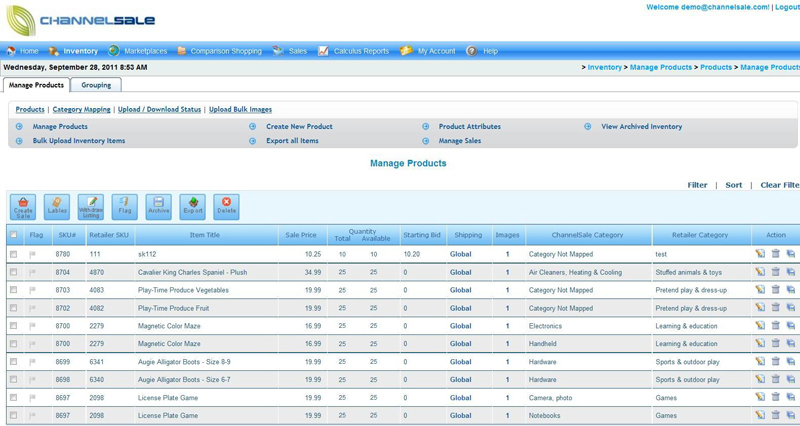
Task: Click the edit icon for sk112 row
Action: point(760,254)
